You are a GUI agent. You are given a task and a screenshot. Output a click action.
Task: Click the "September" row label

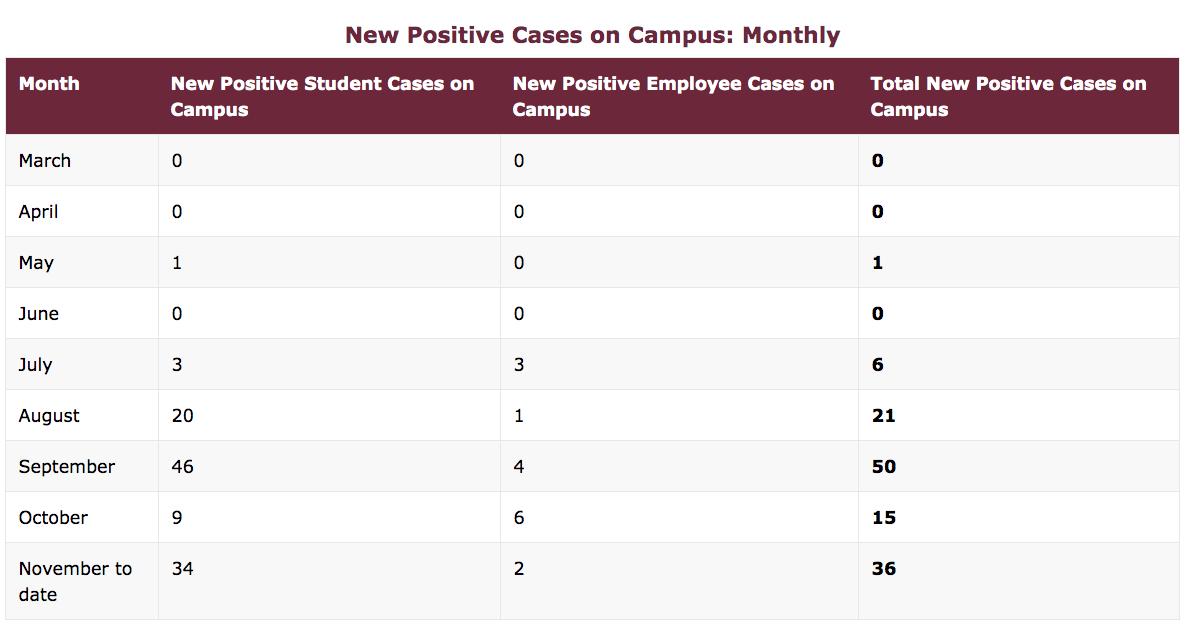click(x=67, y=467)
